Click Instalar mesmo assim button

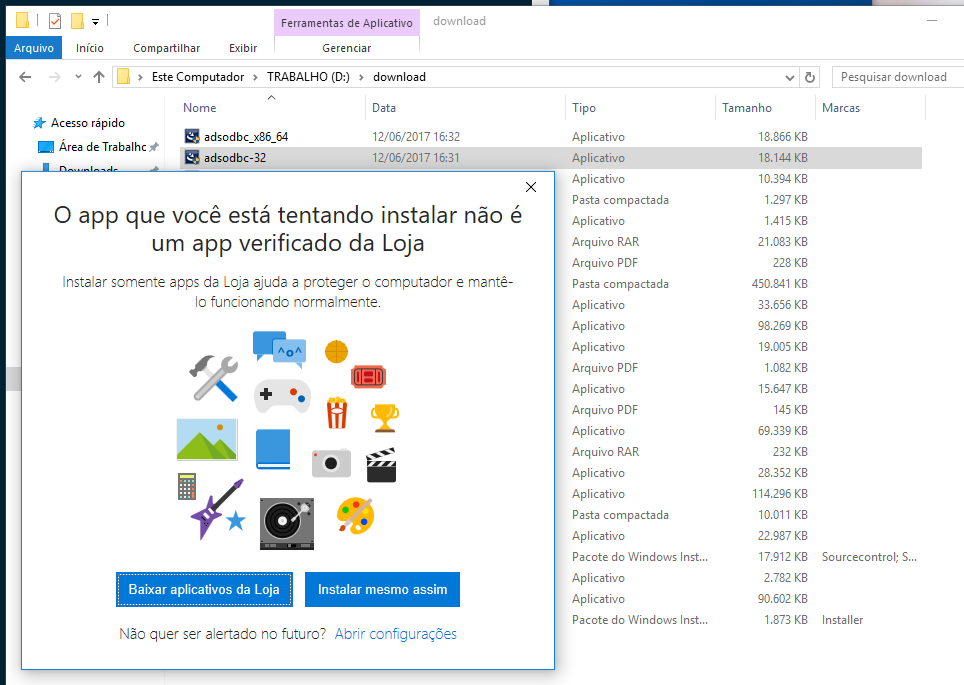pos(382,589)
